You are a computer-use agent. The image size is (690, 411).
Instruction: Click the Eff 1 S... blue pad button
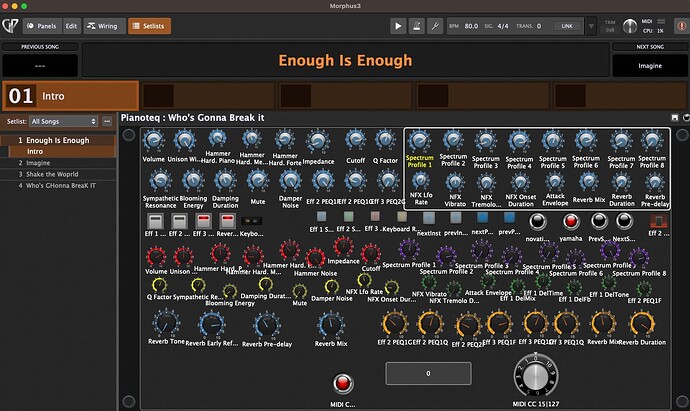point(322,217)
